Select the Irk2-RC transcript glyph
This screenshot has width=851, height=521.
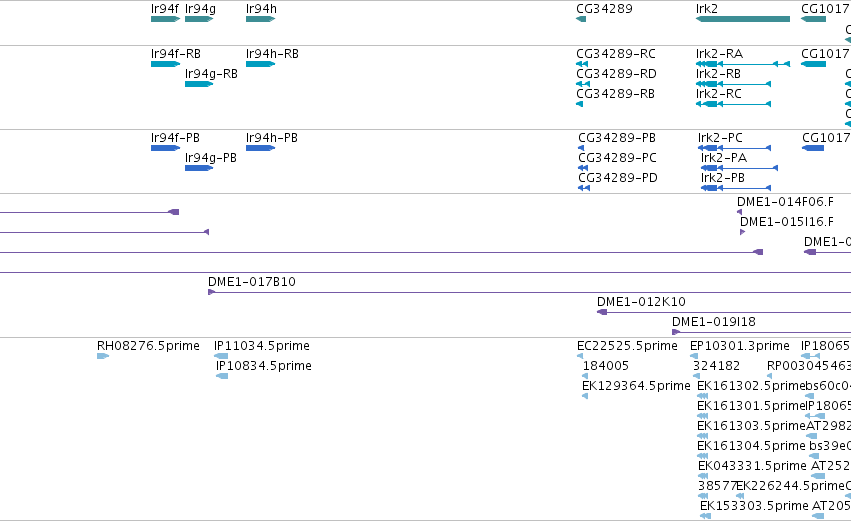coord(733,104)
